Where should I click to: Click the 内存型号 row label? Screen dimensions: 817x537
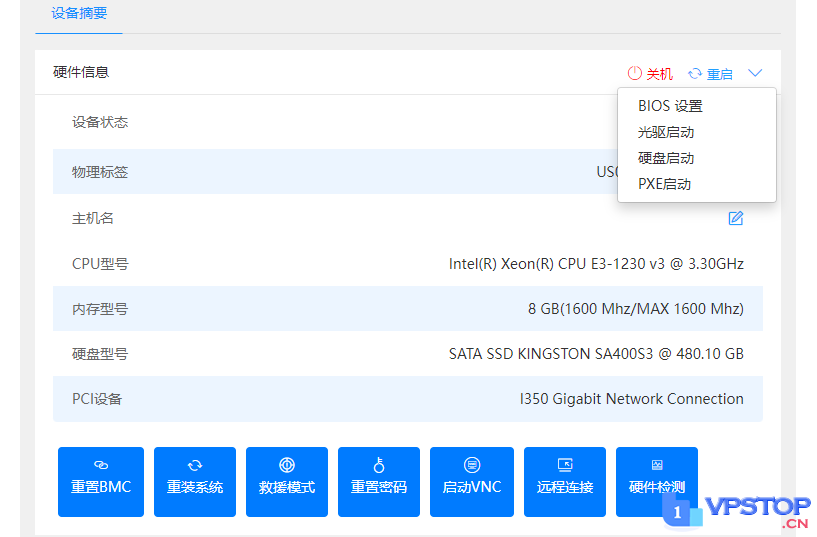pyautogui.click(x=100, y=309)
